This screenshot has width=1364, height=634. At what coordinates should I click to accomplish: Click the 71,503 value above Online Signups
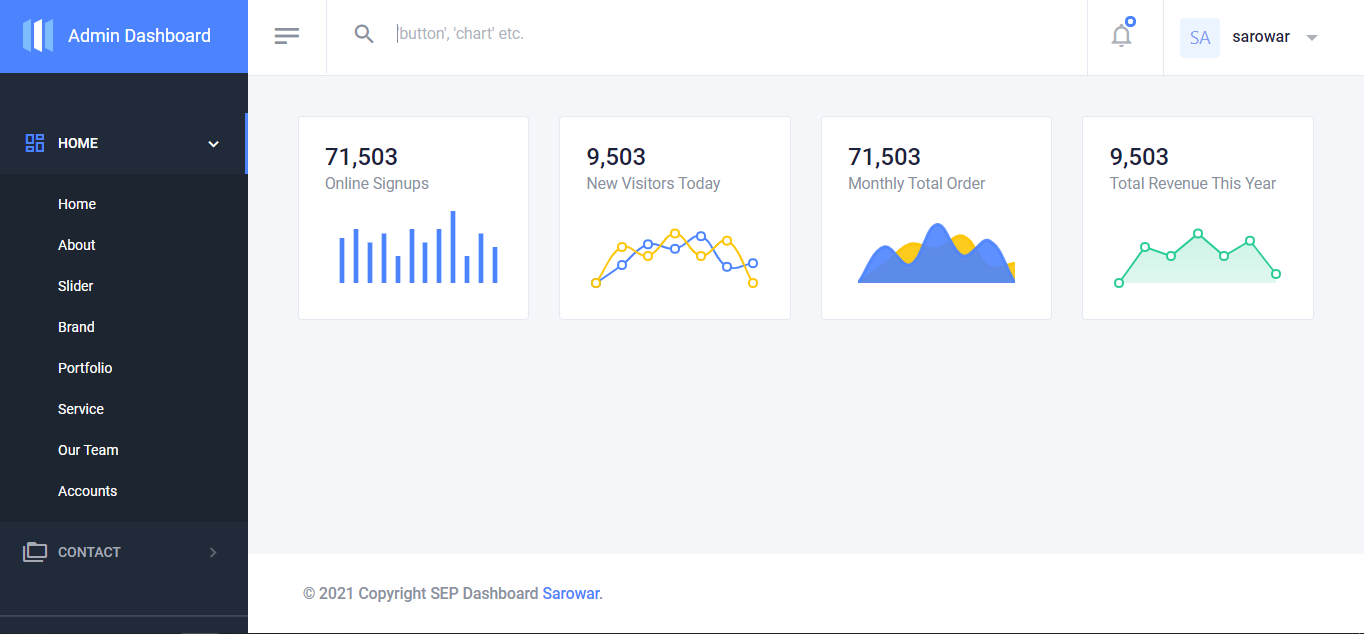(361, 157)
